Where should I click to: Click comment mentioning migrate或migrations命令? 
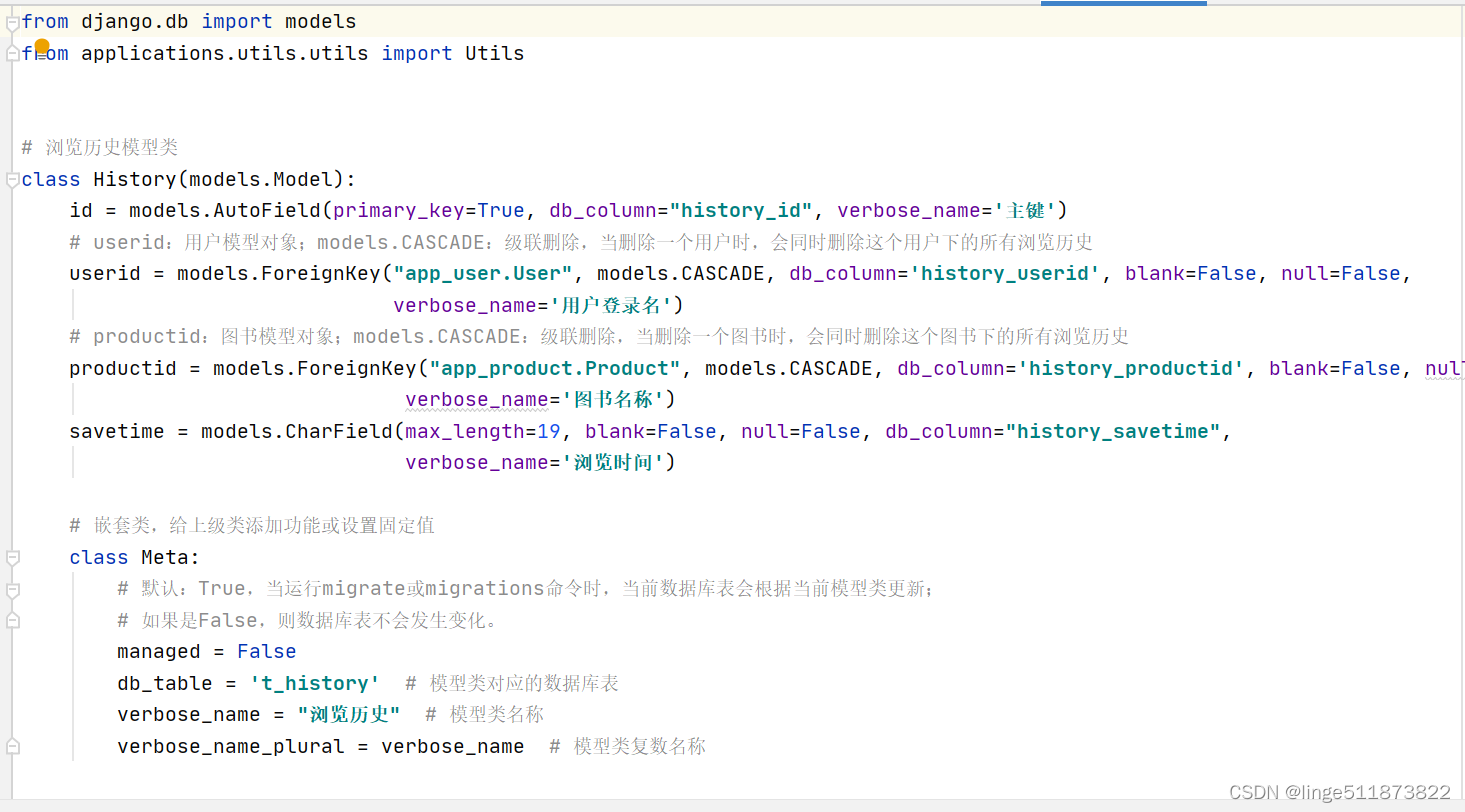point(526,588)
